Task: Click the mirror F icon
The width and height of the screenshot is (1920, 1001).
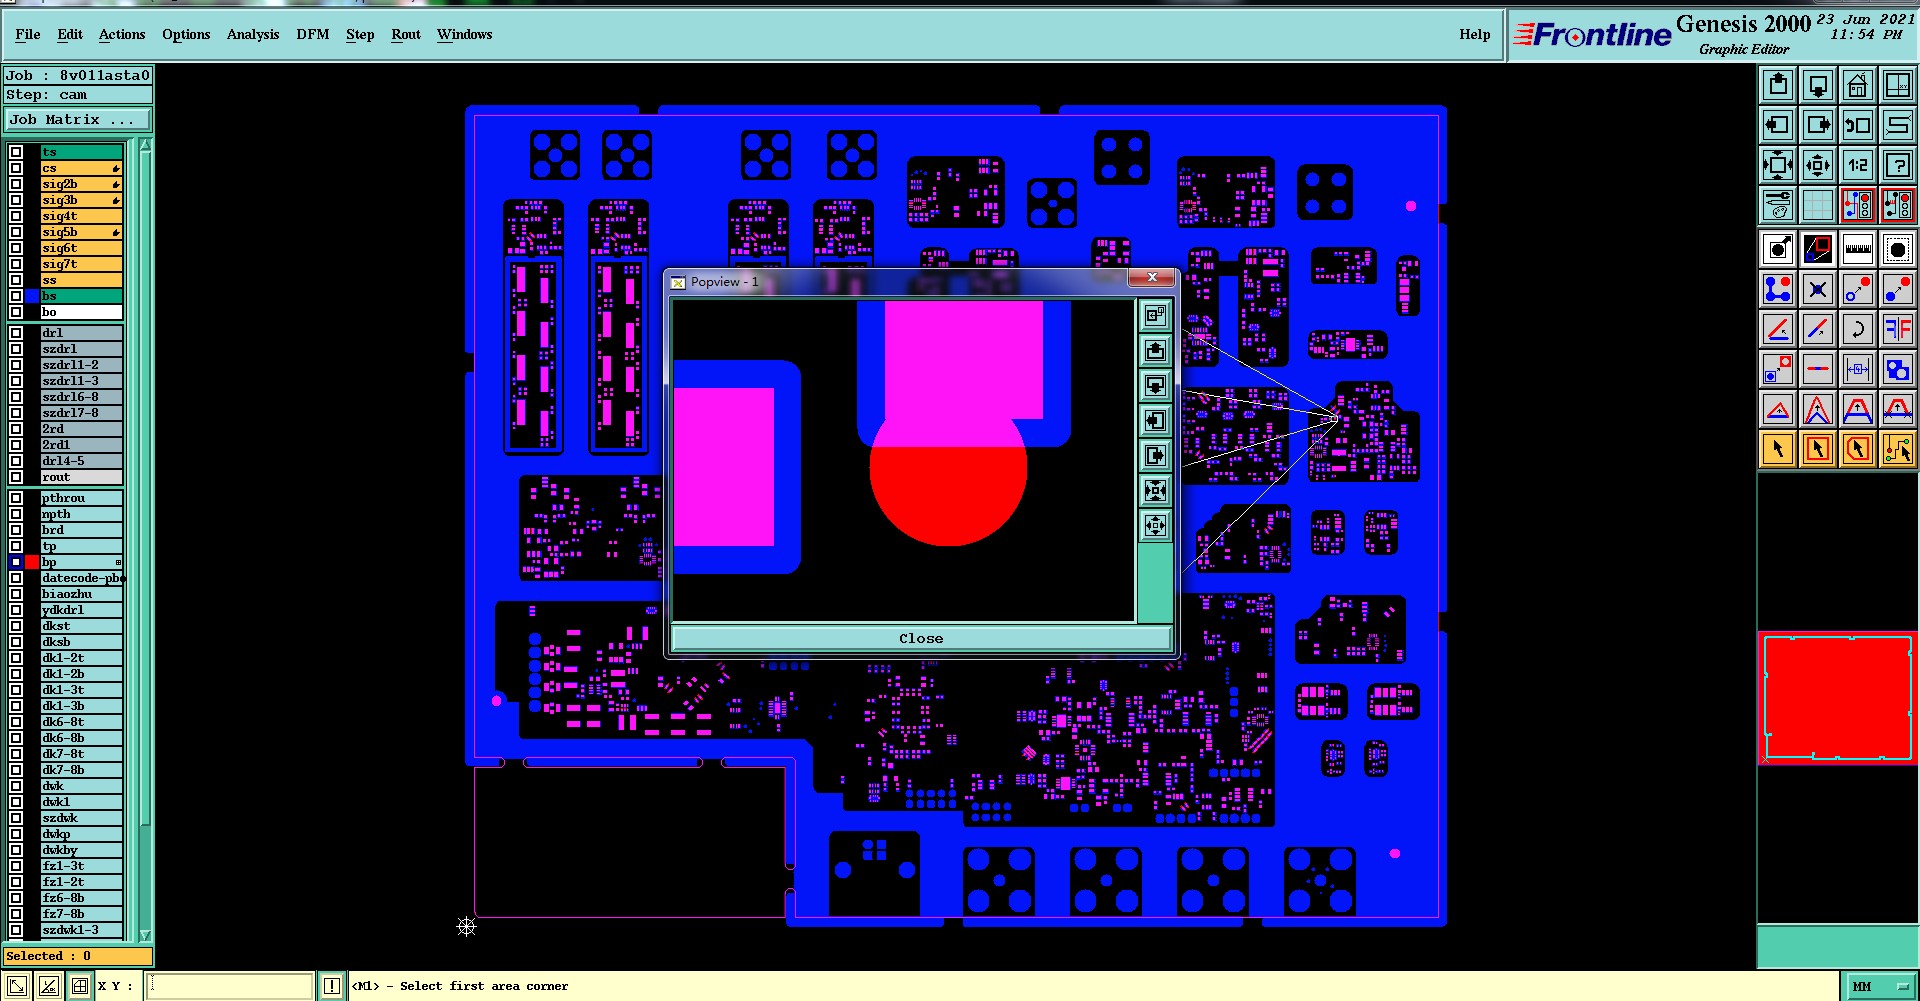Action: pyautogui.click(x=1897, y=329)
